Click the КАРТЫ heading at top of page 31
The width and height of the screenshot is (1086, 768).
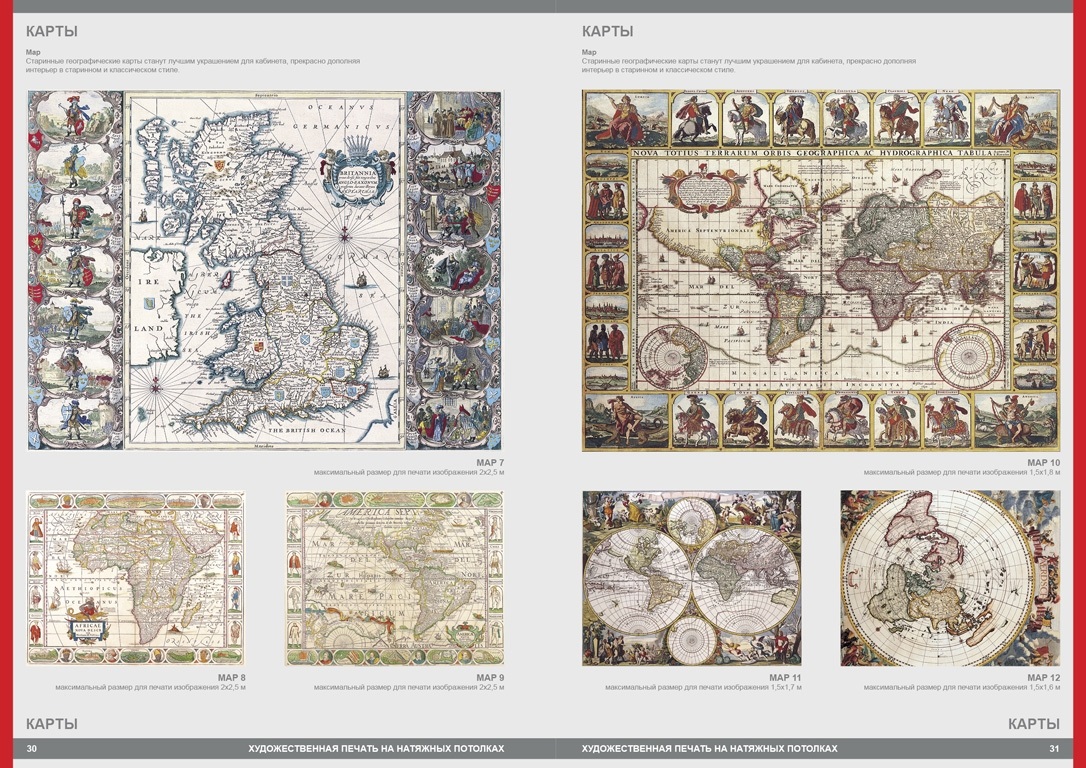point(607,31)
